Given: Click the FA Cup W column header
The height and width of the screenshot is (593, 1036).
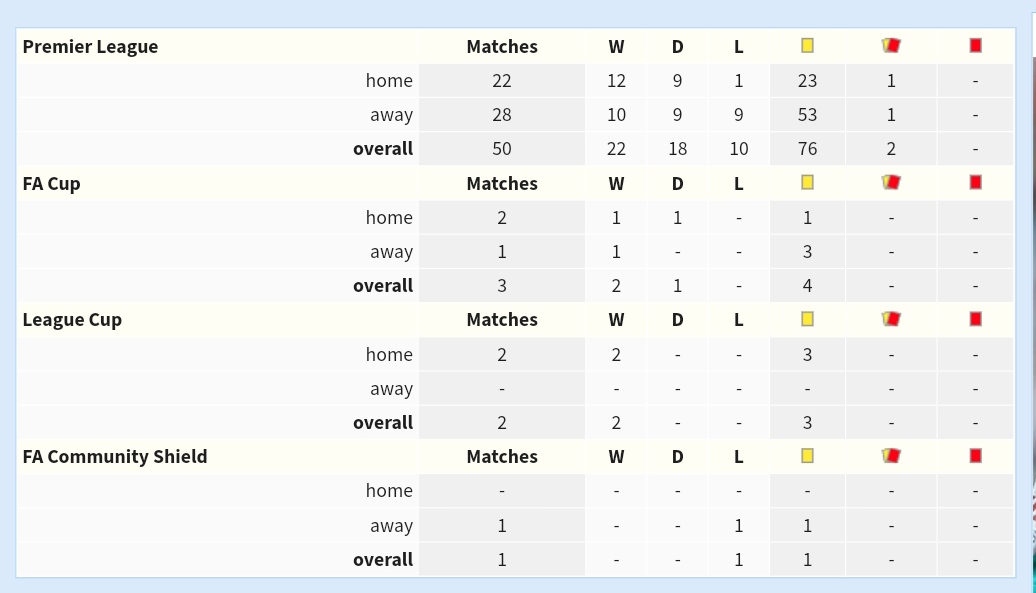Looking at the screenshot, I should 616,184.
